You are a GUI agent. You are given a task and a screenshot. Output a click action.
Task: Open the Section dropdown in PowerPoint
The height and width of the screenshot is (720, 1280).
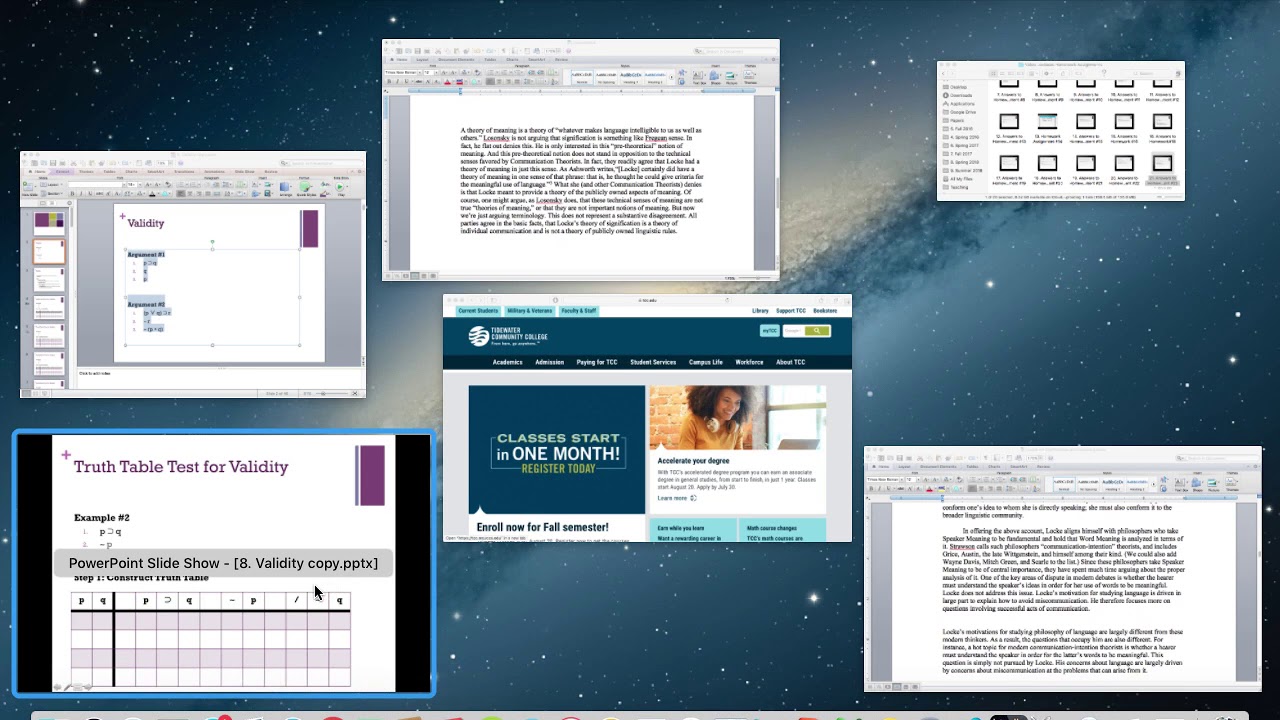click(52, 193)
